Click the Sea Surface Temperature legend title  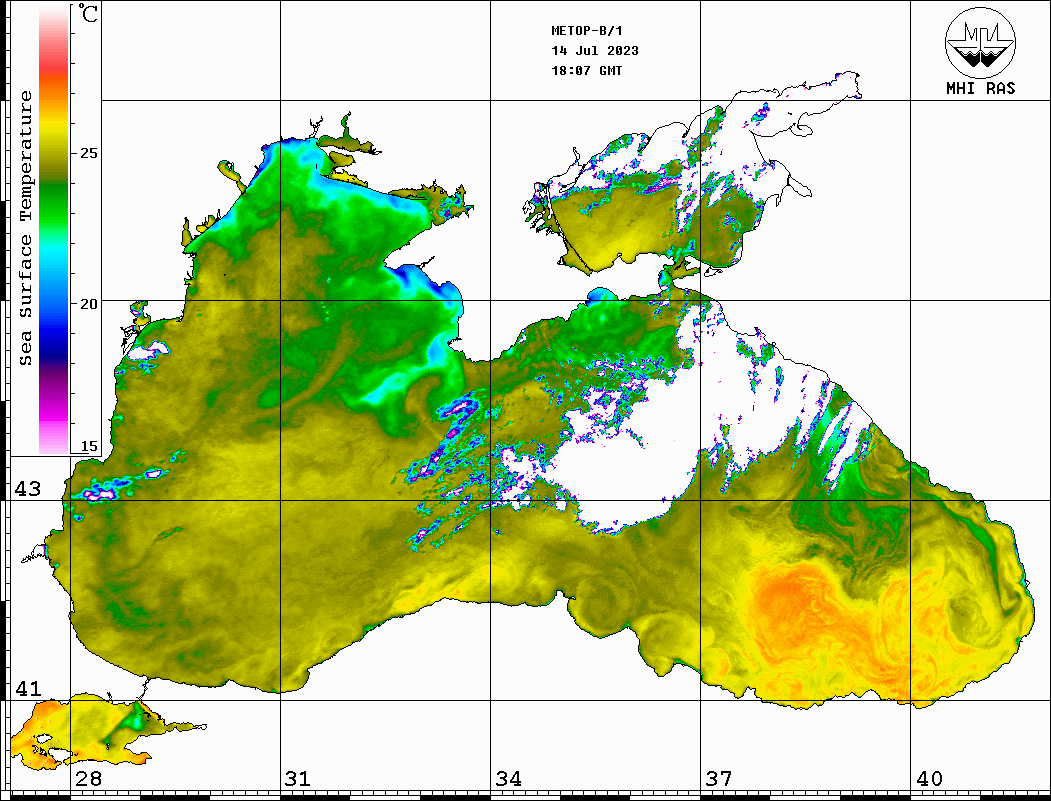click(x=25, y=228)
